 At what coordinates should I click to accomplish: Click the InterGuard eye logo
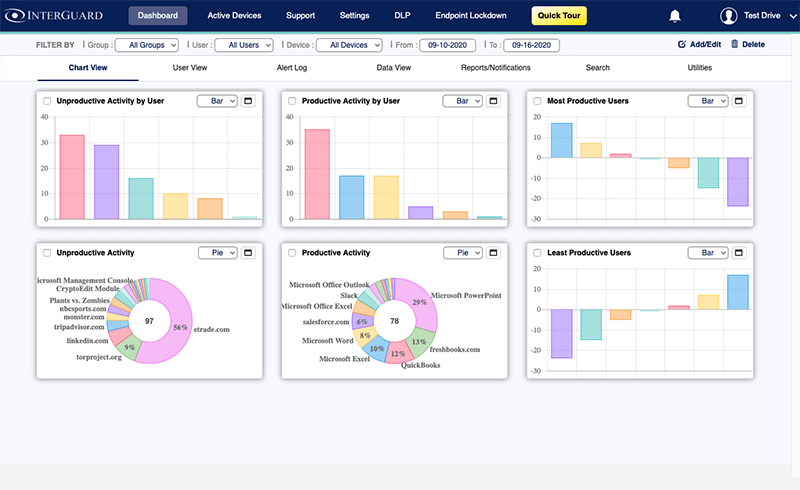[15, 15]
